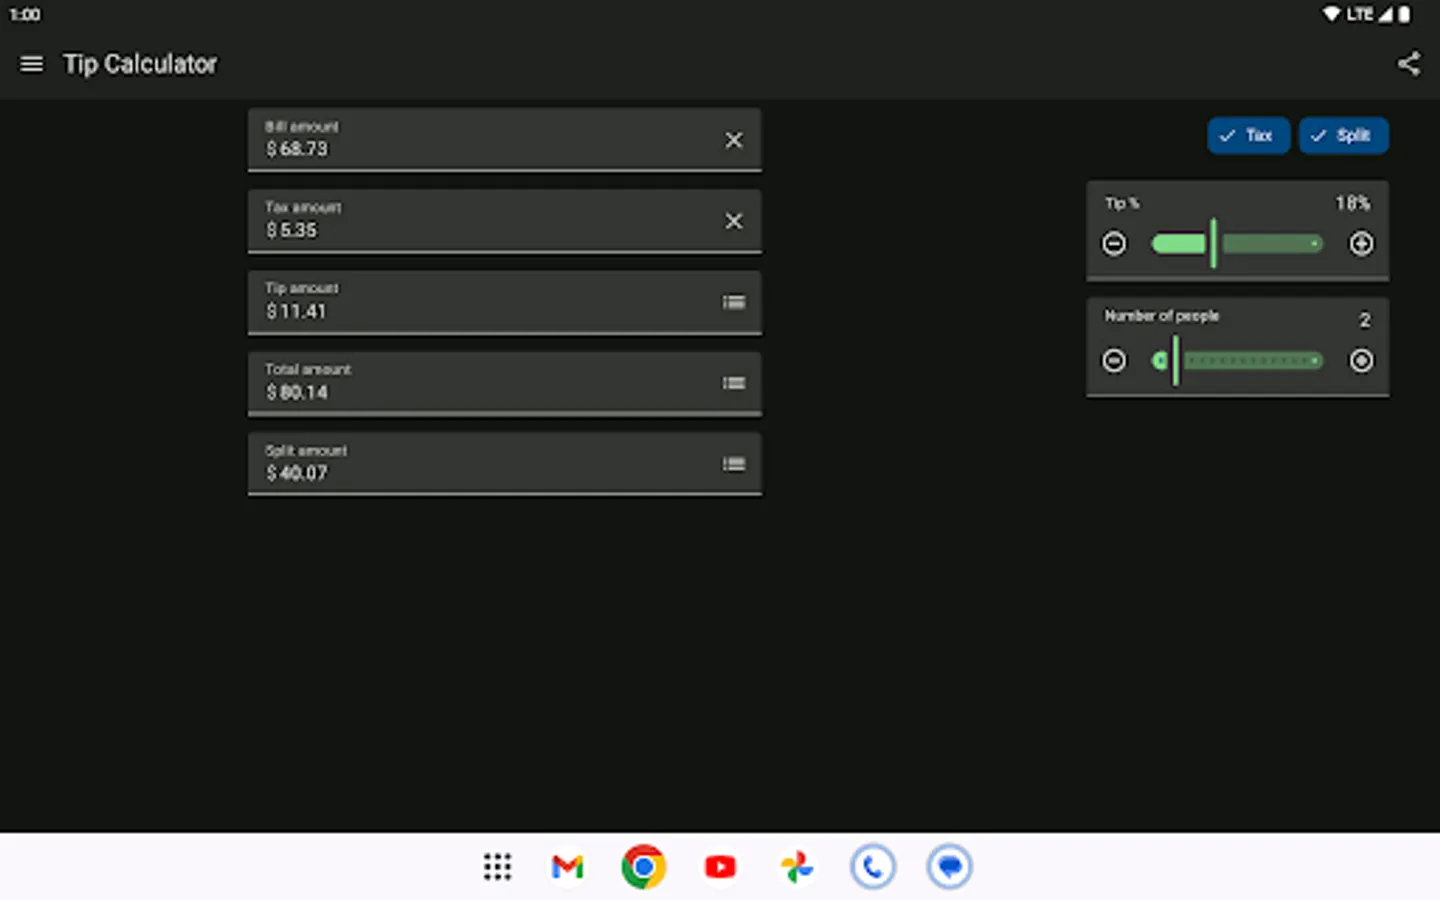The width and height of the screenshot is (1440, 900).
Task: Open the keypad for Split amount
Action: click(733, 464)
